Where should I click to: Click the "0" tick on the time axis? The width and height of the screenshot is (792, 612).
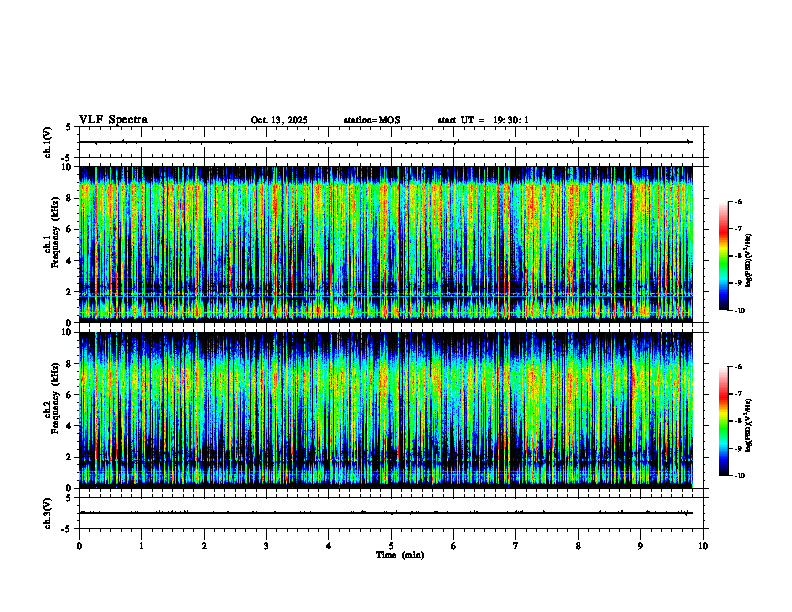(x=79, y=546)
